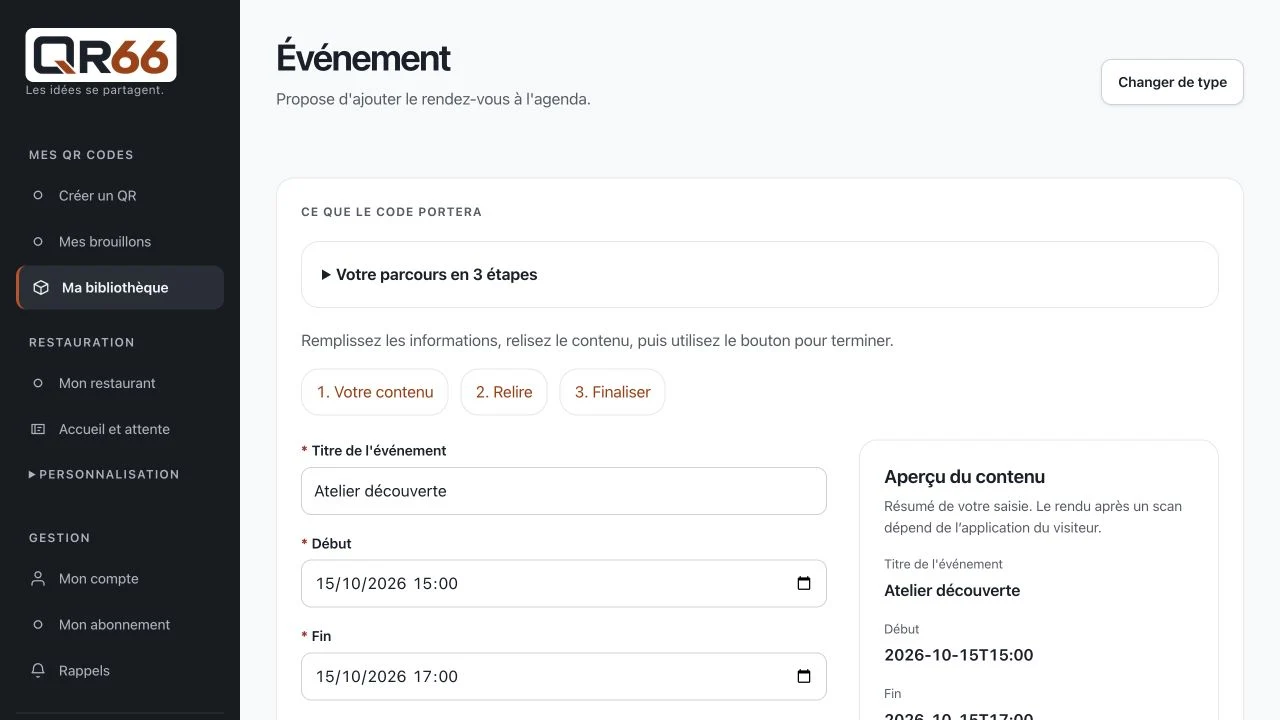Click the Accueil et attente panel icon

point(38,429)
